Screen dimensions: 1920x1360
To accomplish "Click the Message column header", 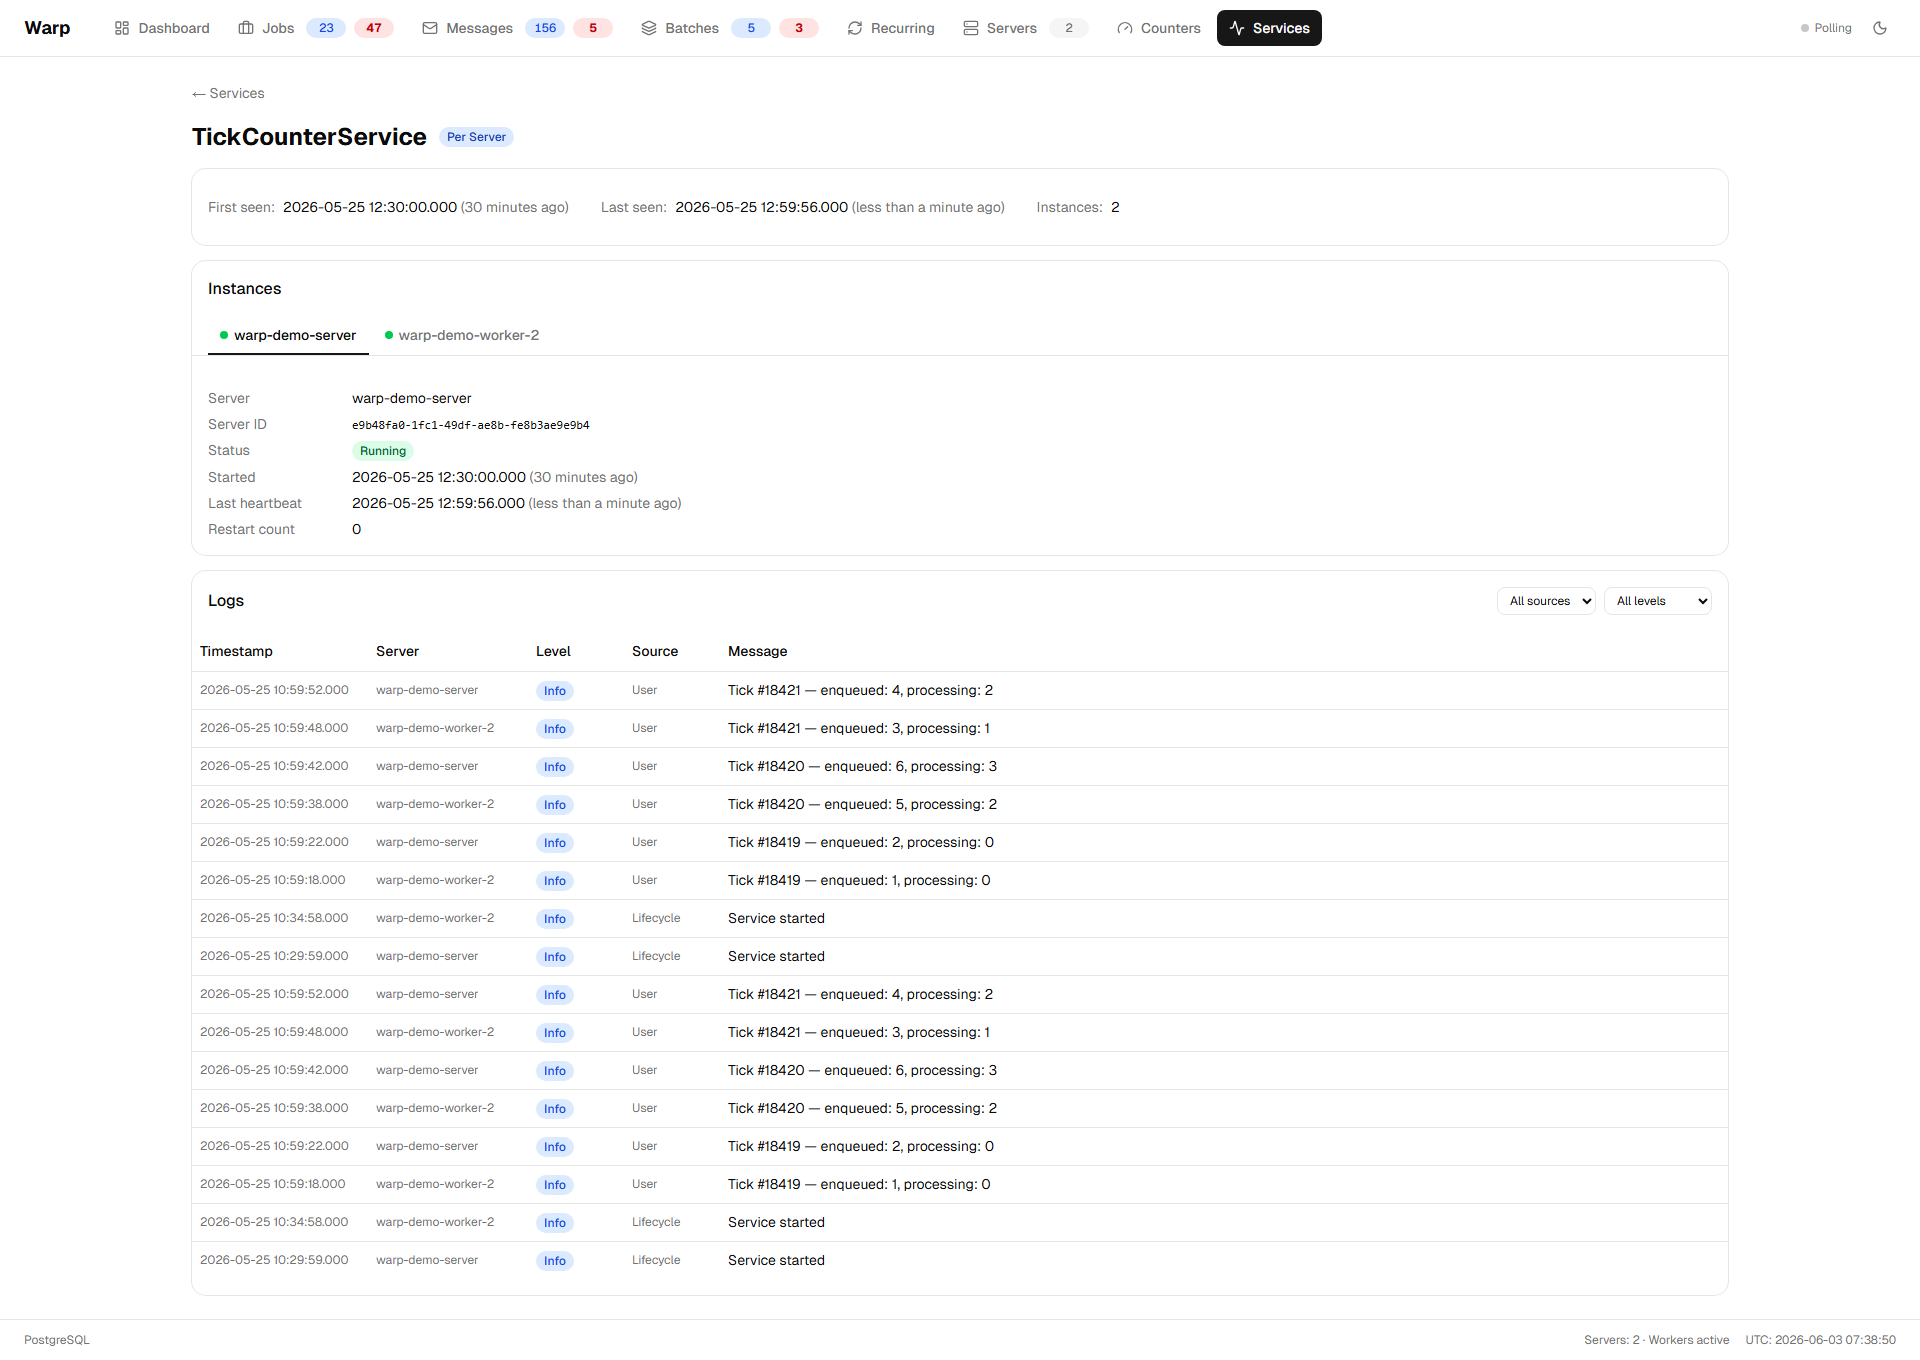I will point(757,651).
